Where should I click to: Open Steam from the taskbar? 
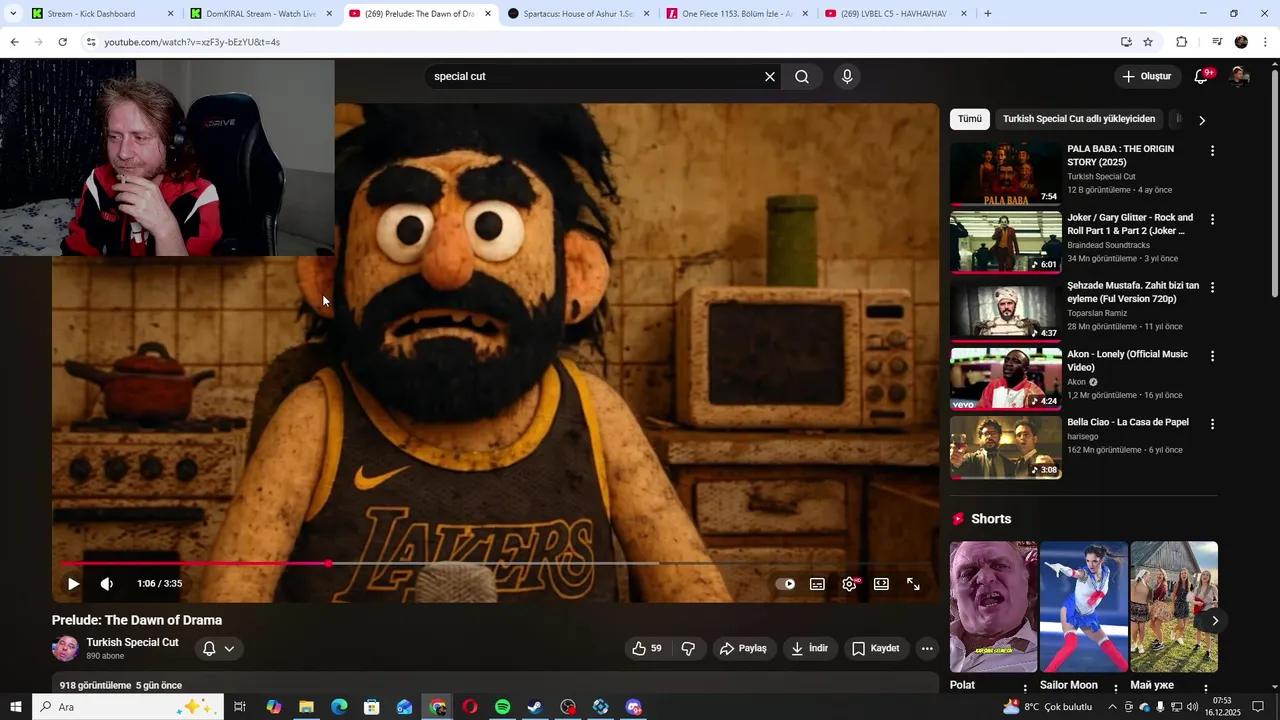pos(535,707)
